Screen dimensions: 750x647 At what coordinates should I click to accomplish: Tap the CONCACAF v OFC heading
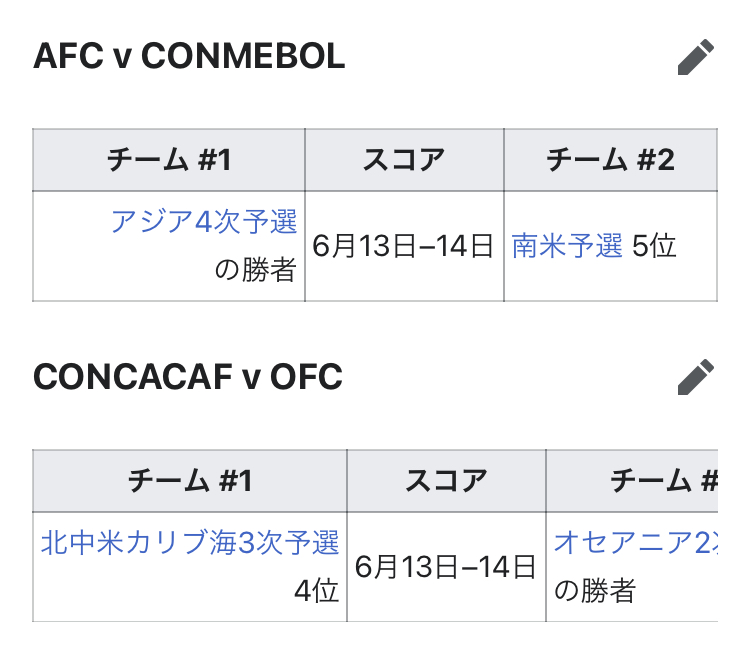click(188, 377)
